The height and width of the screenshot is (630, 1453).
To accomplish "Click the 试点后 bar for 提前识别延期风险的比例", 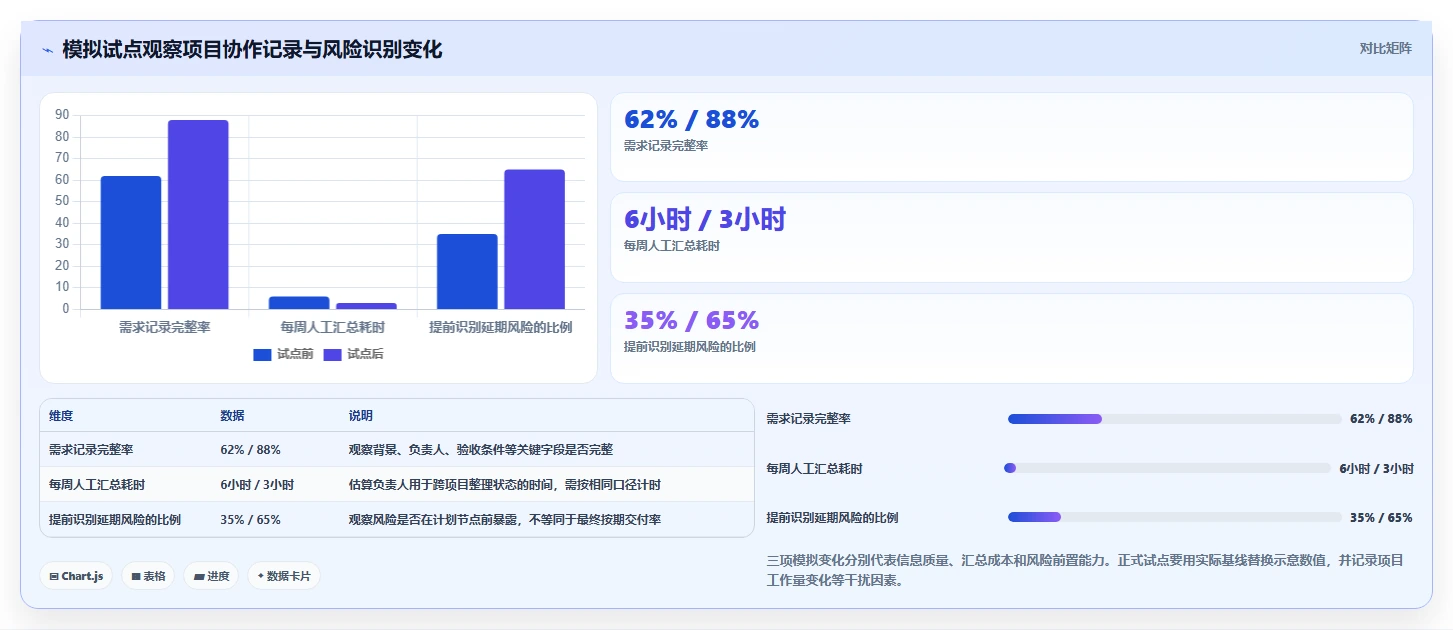I will click(x=534, y=239).
